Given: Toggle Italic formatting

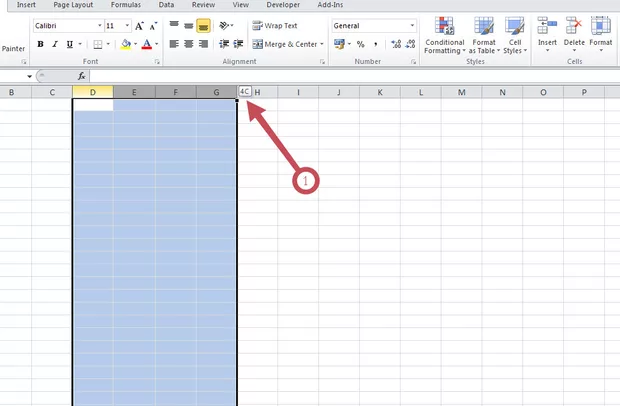Looking at the screenshot, I should [55, 44].
